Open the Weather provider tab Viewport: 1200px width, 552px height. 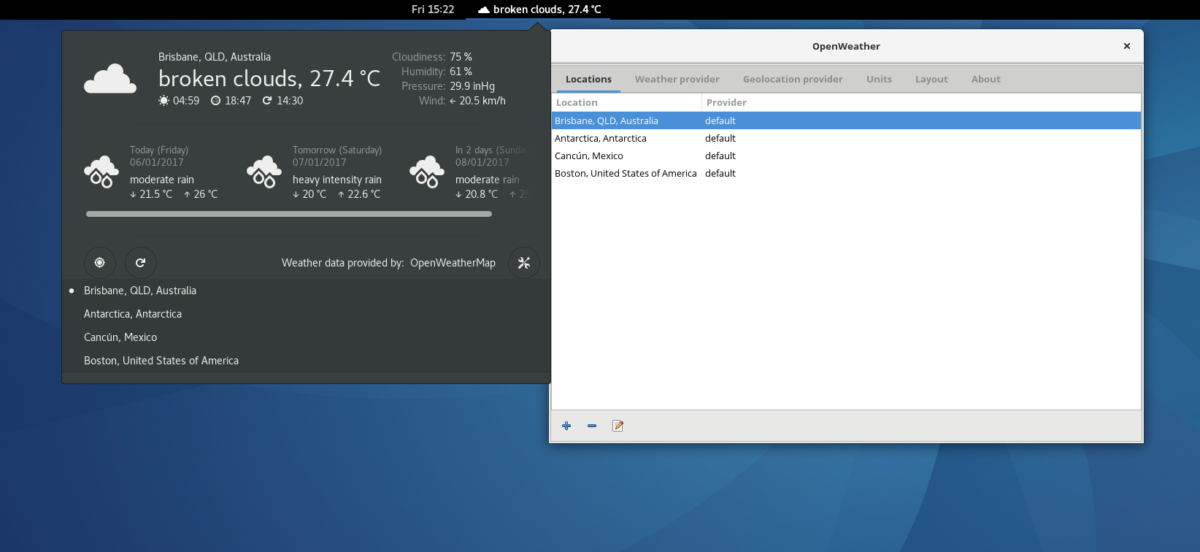pos(677,79)
